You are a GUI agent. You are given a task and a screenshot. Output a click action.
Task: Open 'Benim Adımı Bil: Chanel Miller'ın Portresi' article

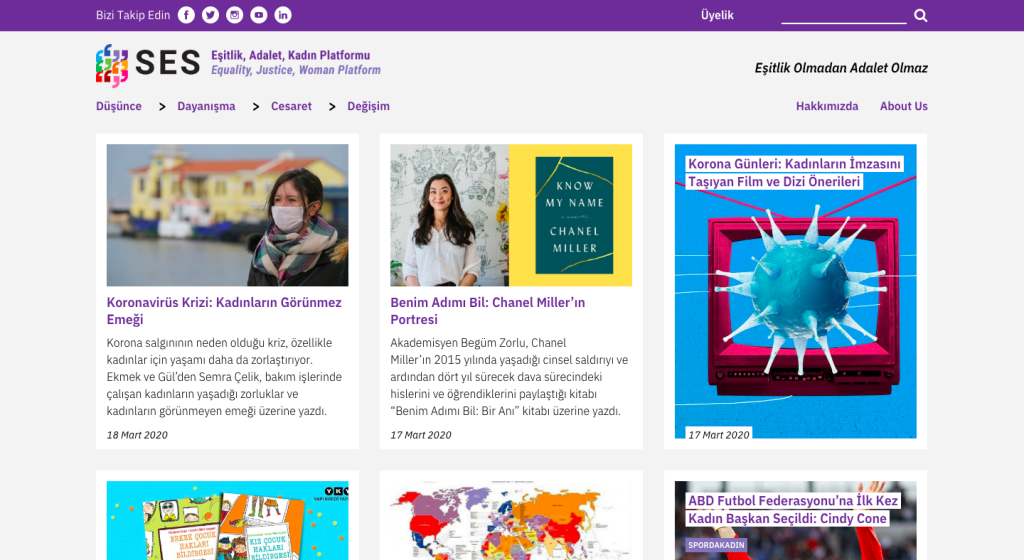coord(488,311)
